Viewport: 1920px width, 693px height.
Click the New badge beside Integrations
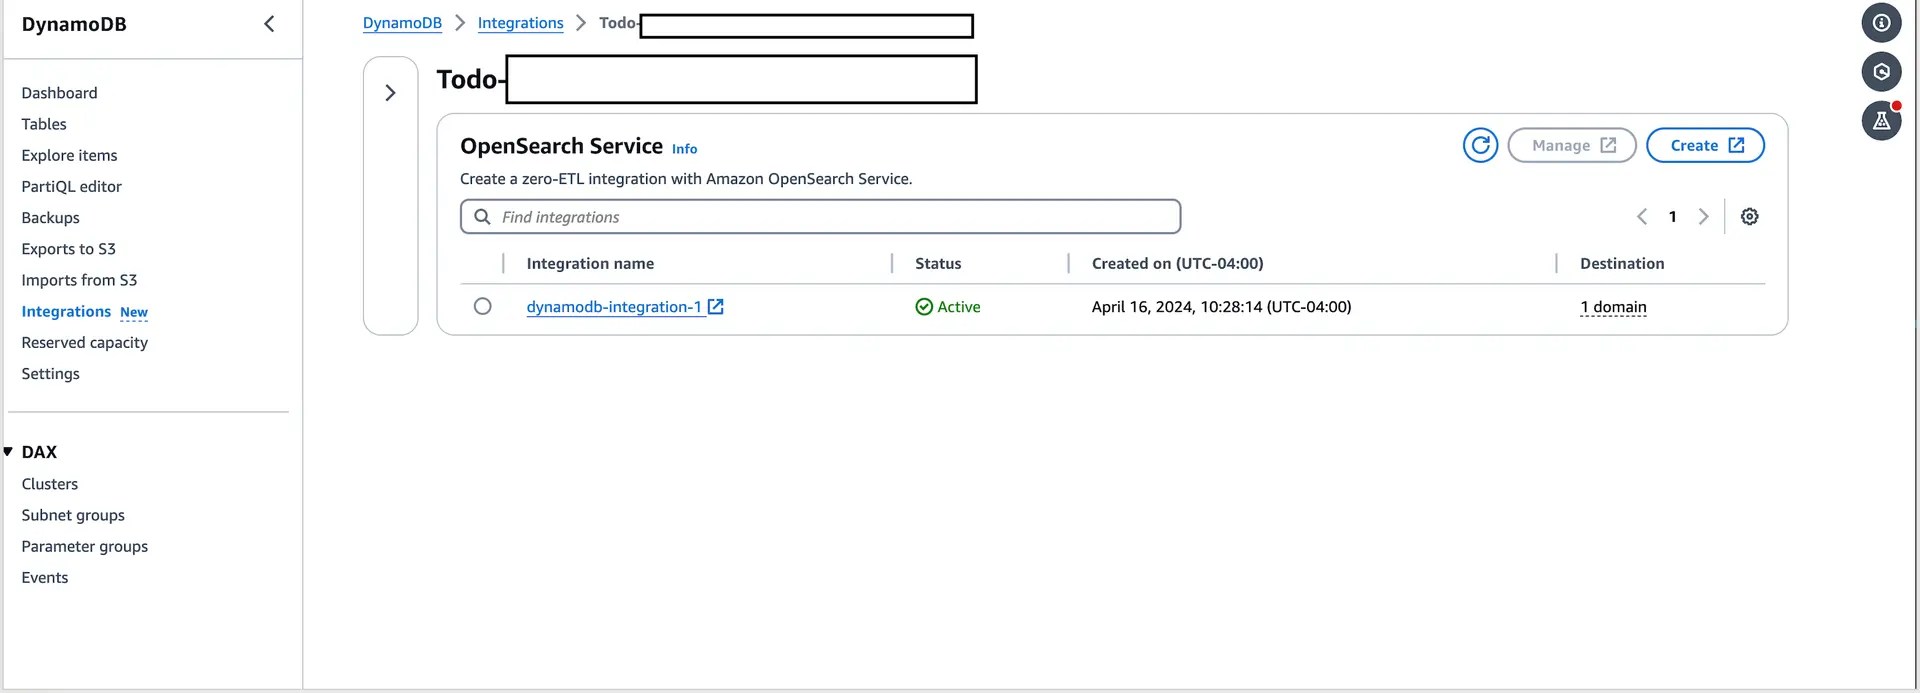[x=134, y=312]
